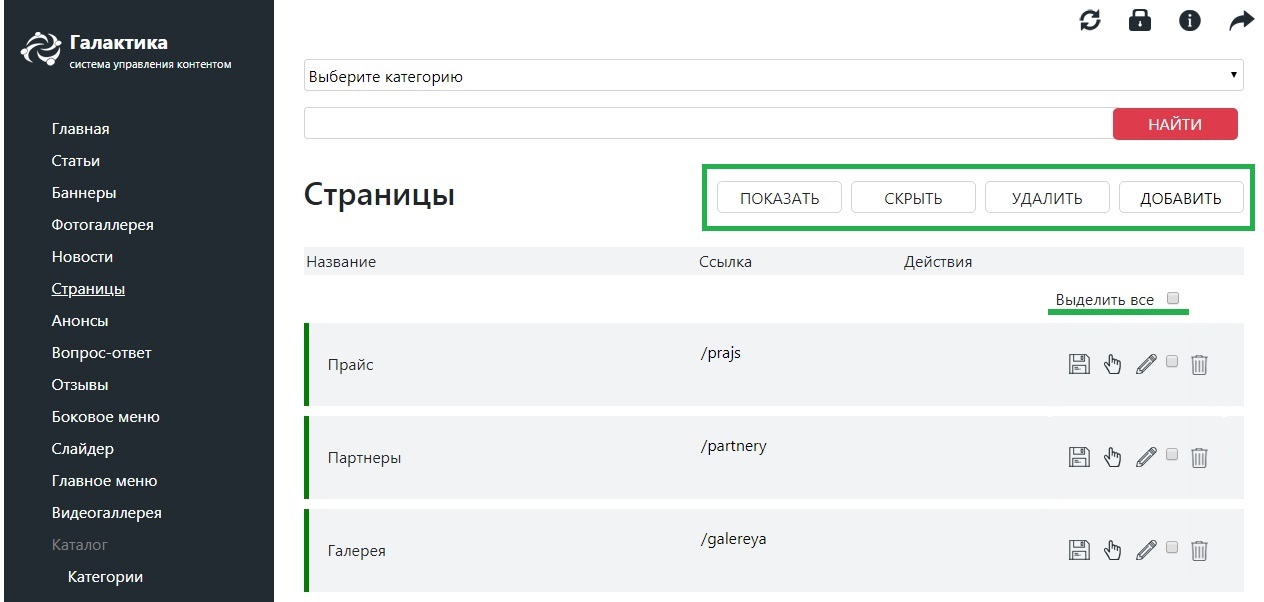
Task: Open the Выберите категорию dropdown
Action: 774,76
